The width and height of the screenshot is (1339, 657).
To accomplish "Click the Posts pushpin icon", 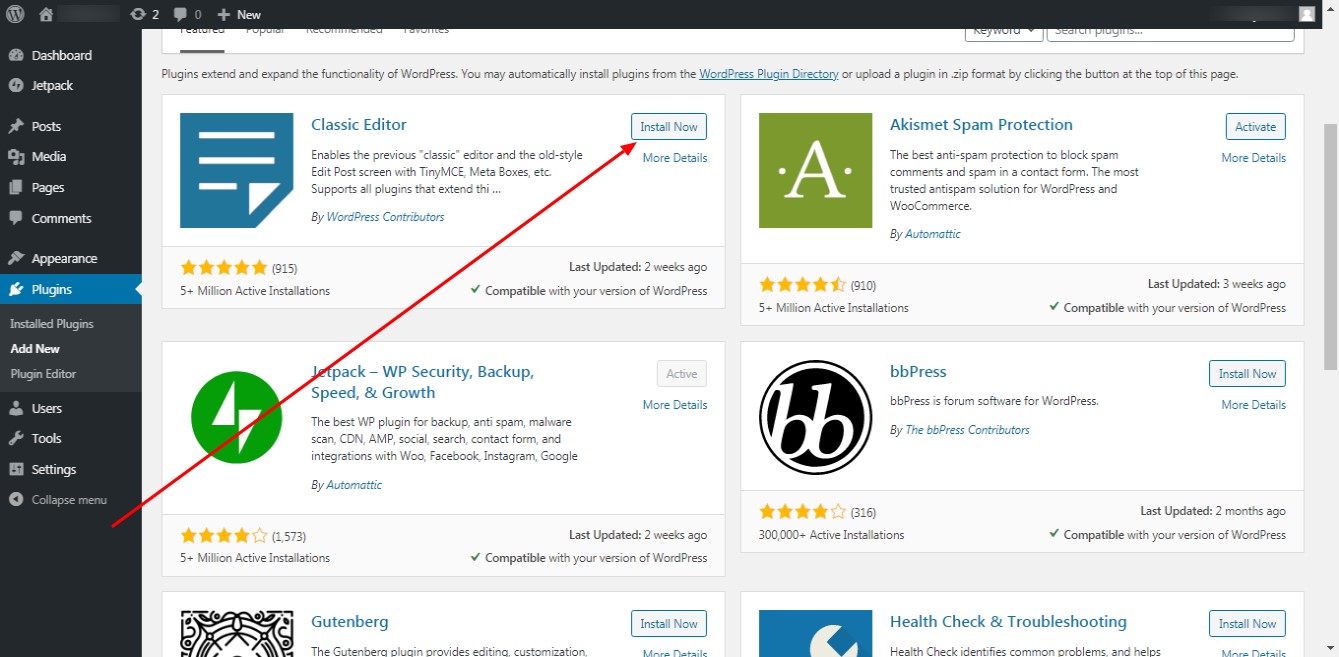I will coord(16,126).
